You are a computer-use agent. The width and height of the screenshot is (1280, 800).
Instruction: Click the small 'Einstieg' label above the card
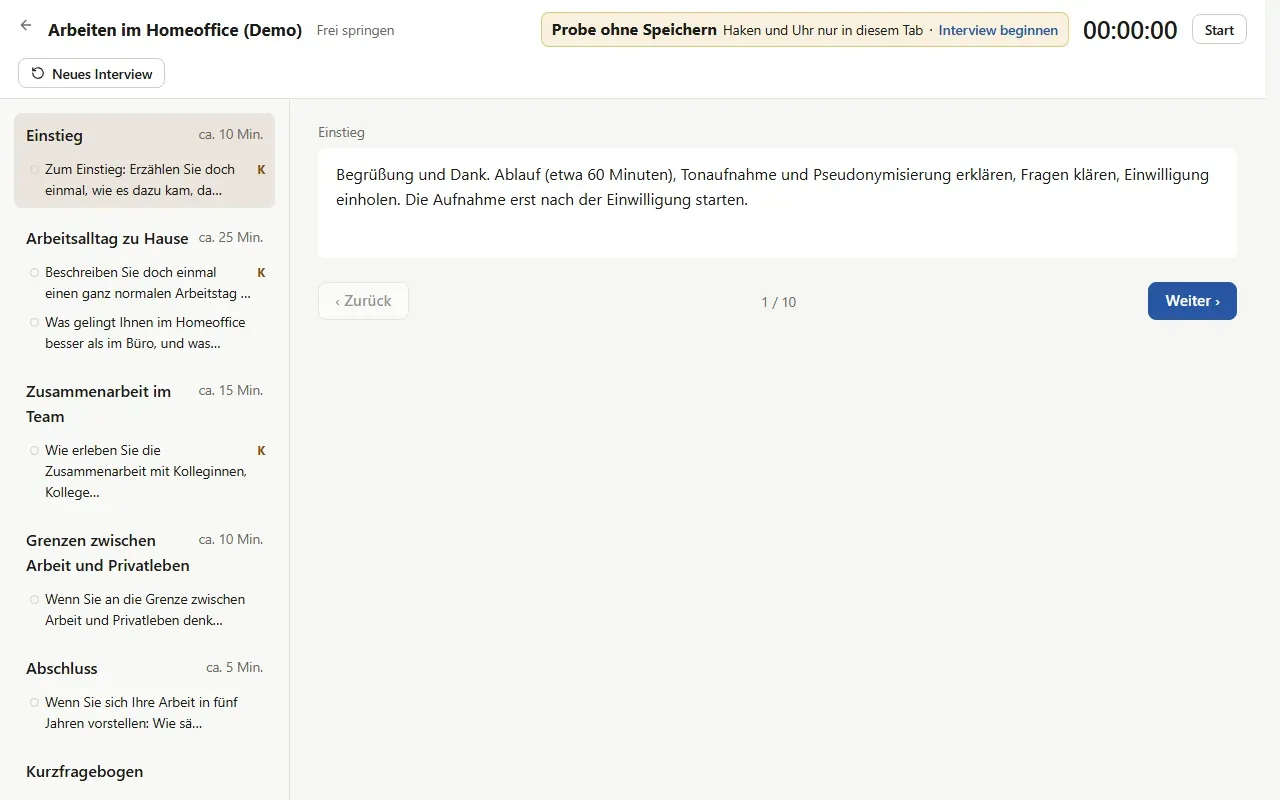tap(341, 132)
